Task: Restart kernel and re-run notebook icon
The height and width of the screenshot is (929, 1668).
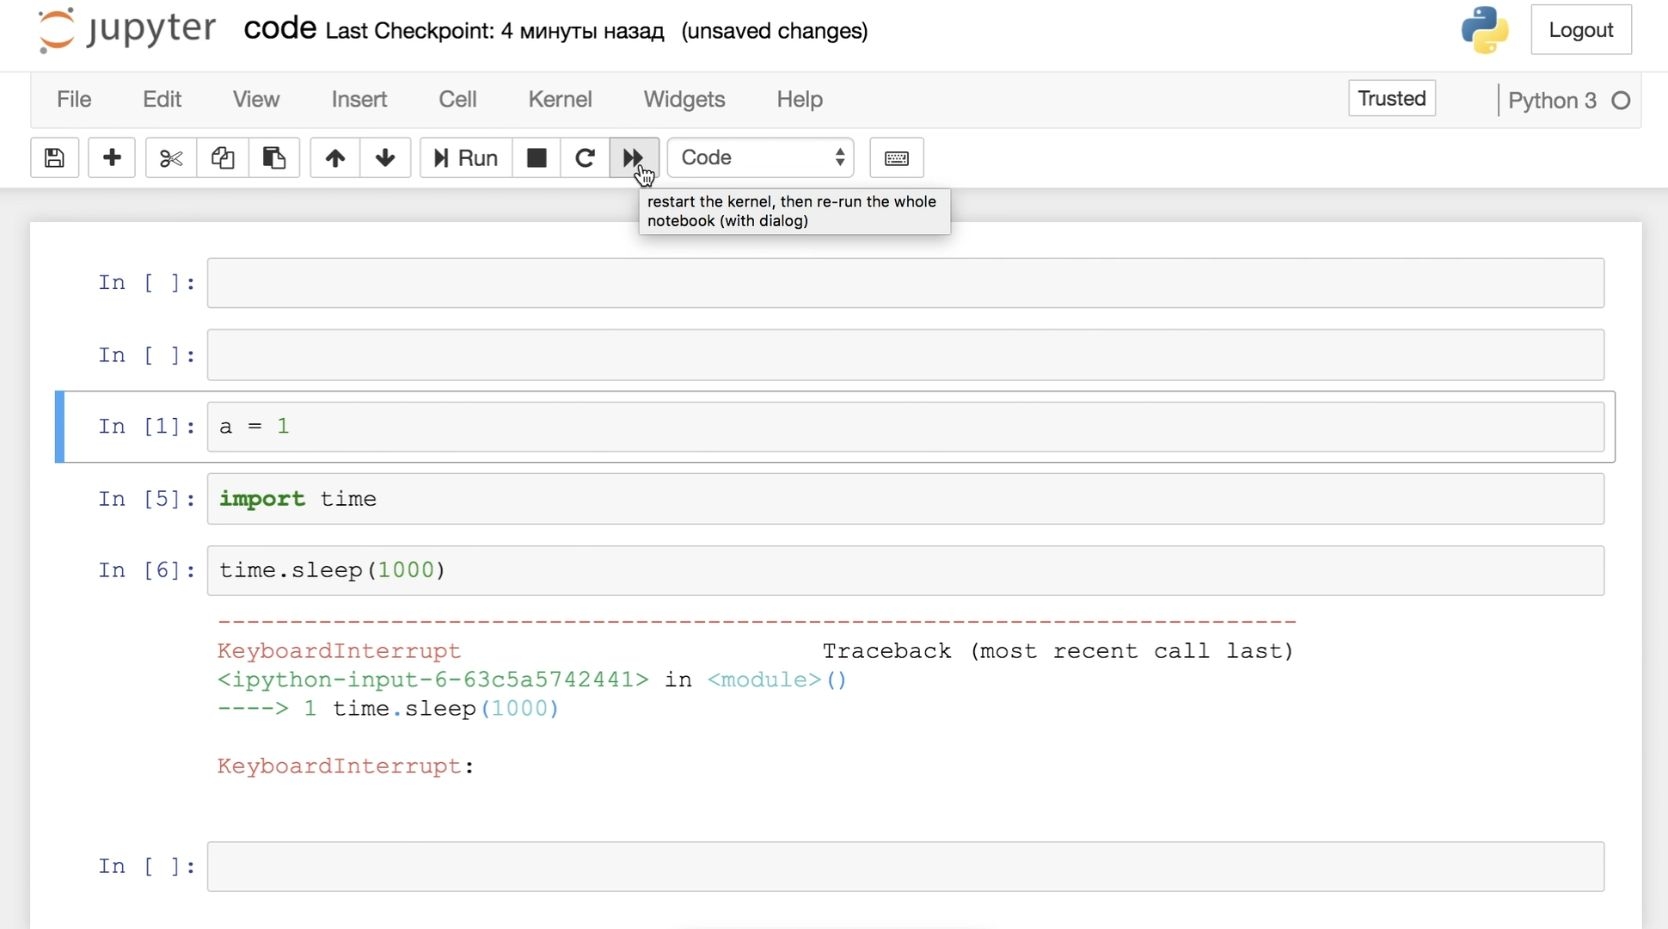Action: pyautogui.click(x=634, y=158)
